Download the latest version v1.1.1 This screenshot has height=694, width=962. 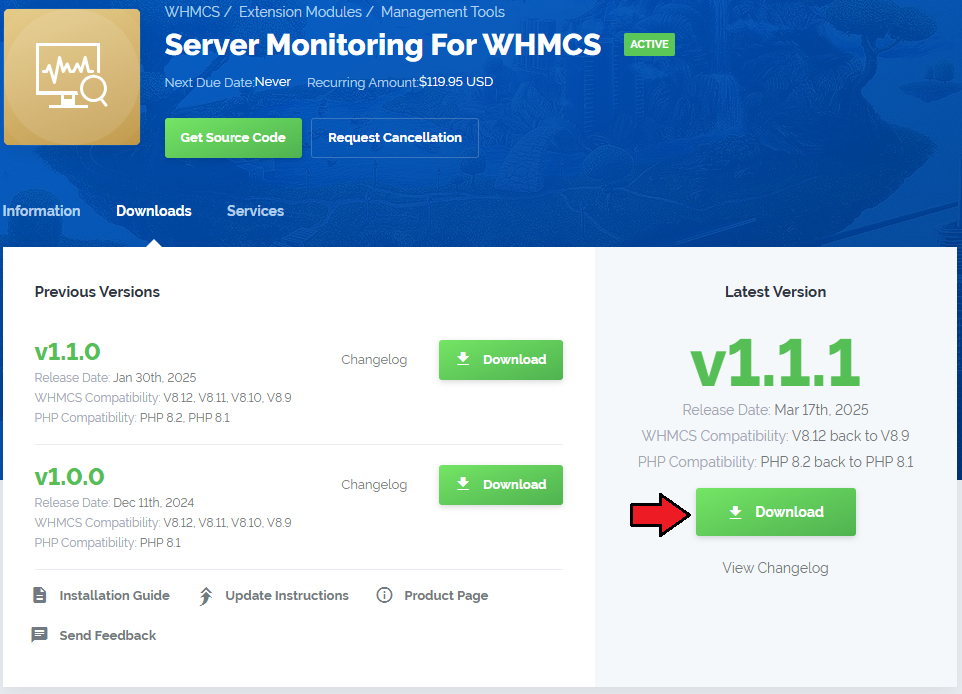pyautogui.click(x=775, y=512)
